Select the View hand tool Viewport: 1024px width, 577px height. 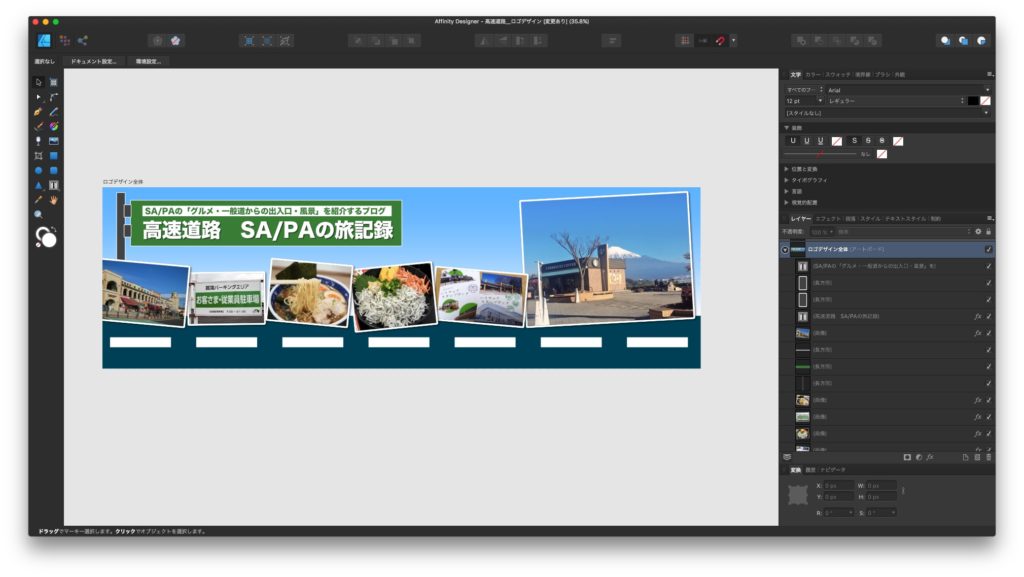click(54, 200)
